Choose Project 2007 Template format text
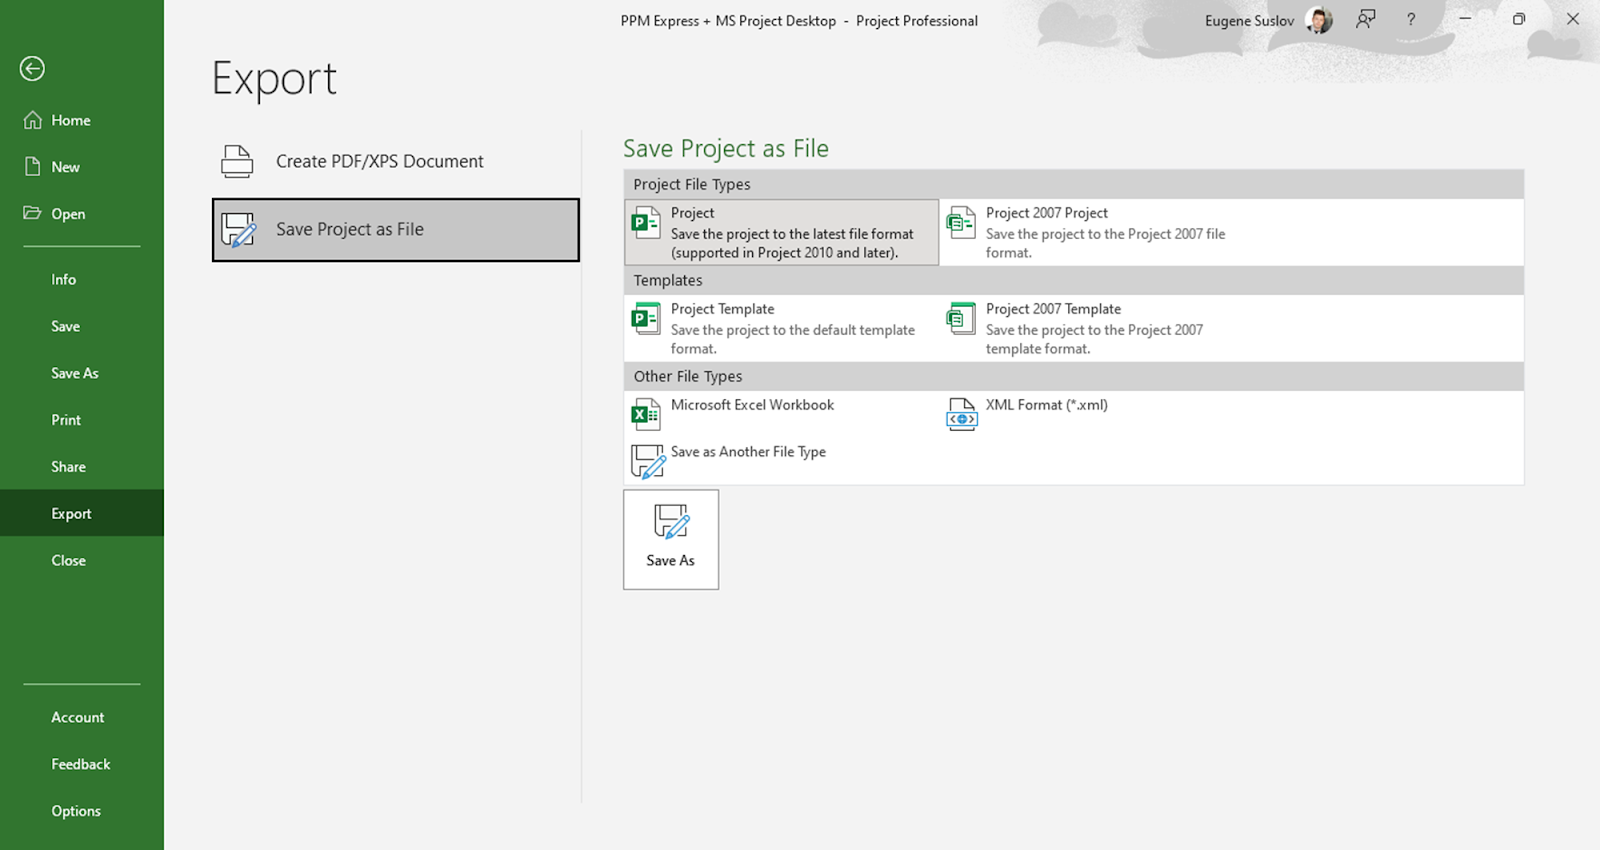Image resolution: width=1600 pixels, height=850 pixels. coord(1053,309)
